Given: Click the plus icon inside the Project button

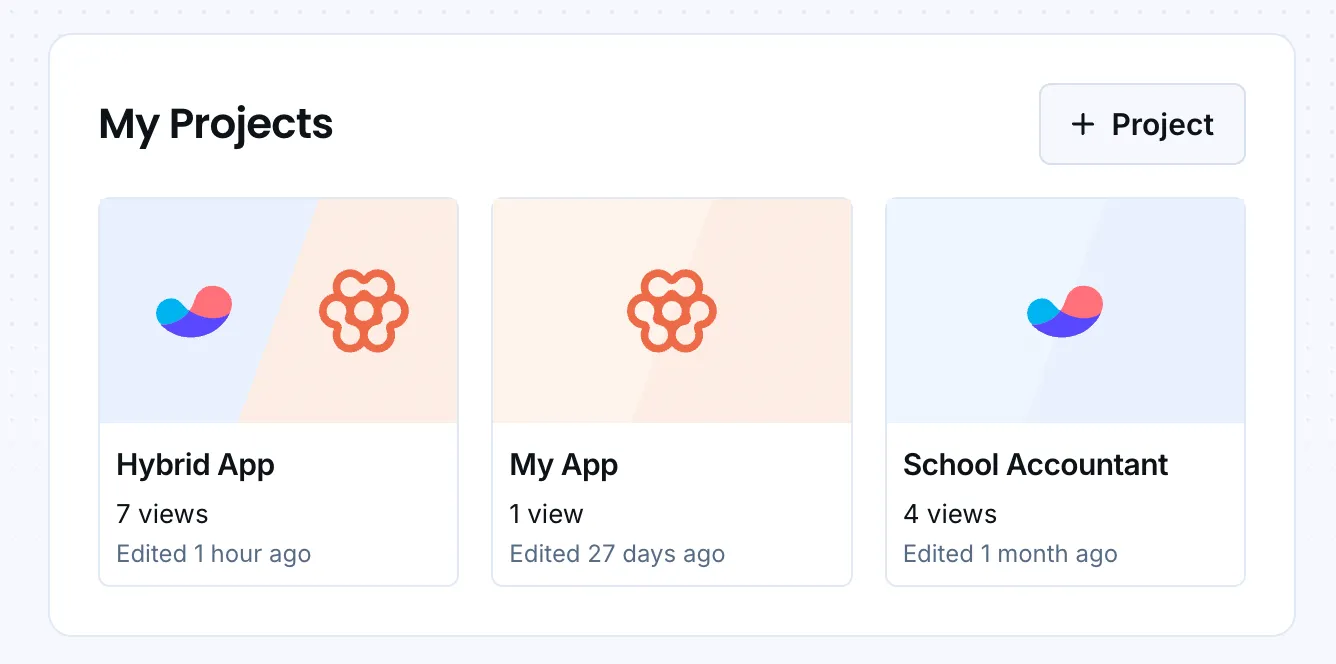Looking at the screenshot, I should click(1081, 124).
